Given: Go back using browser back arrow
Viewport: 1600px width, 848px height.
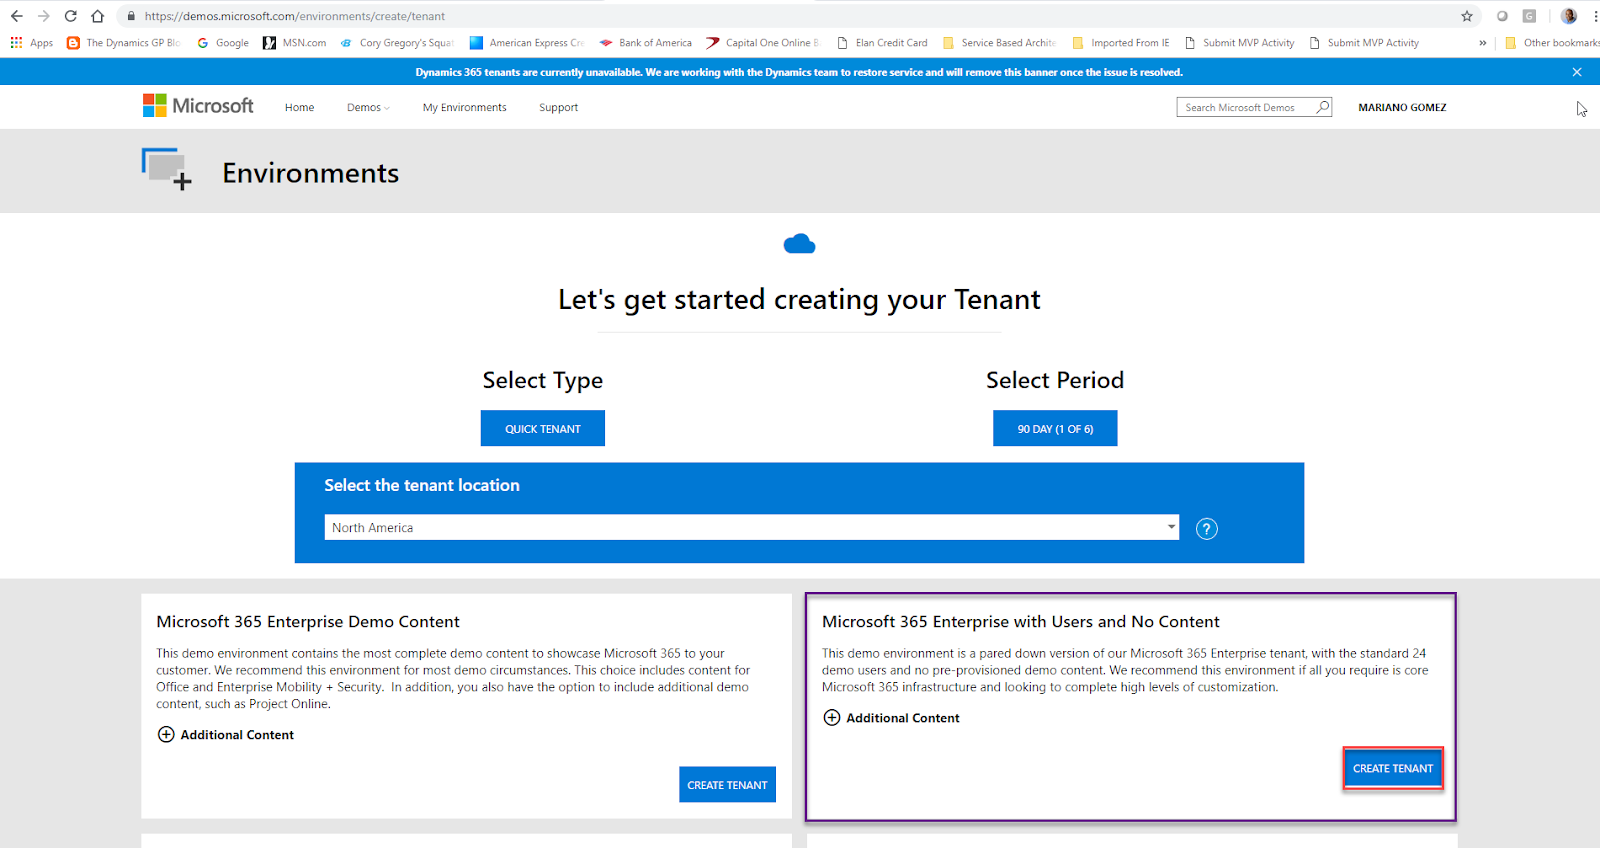Looking at the screenshot, I should tap(16, 16).
